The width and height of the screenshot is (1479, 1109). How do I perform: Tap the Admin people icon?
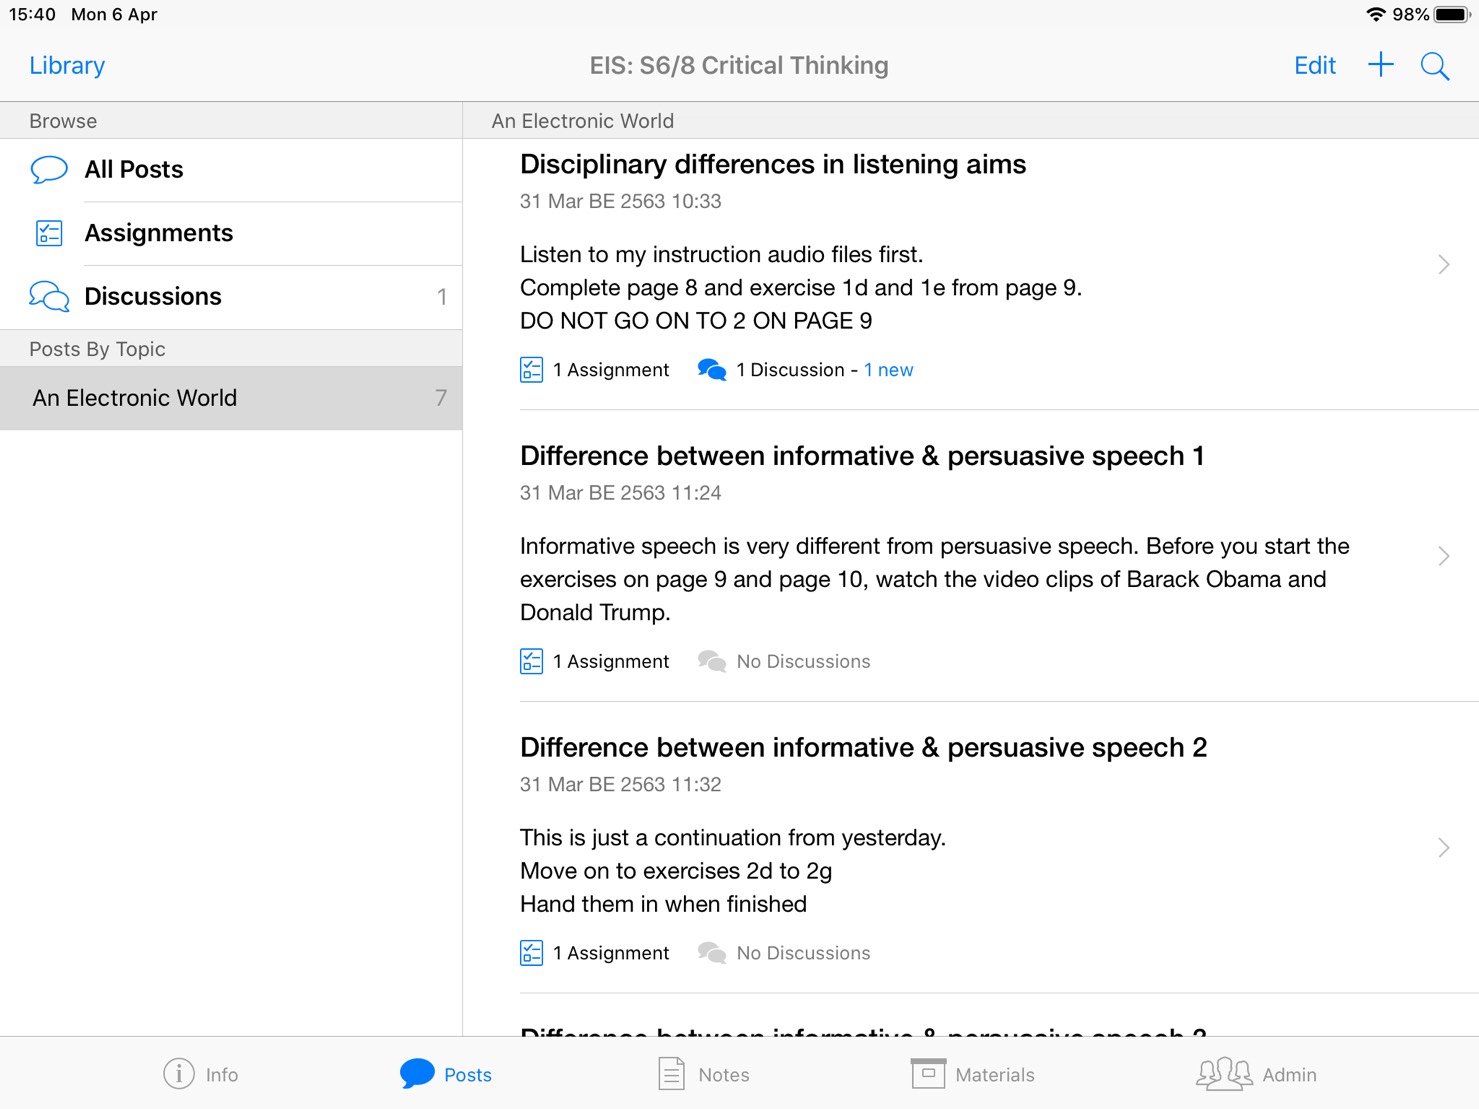click(x=1224, y=1074)
